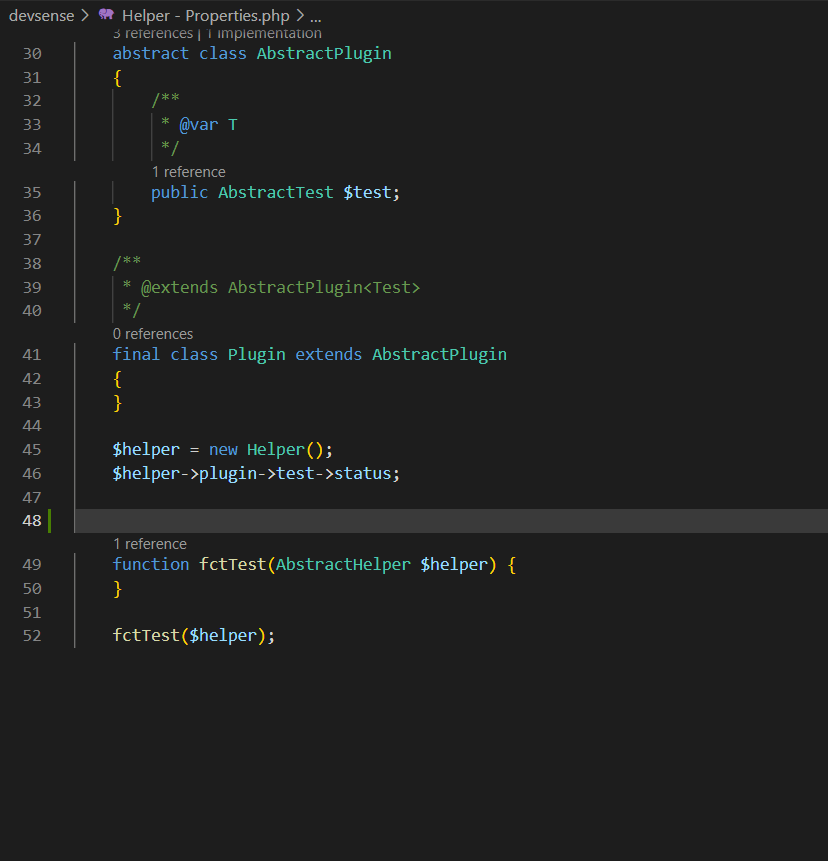Screen dimensions: 828x861
Task: Click the PHP elephant file icon in breadcrumb
Action: pos(106,15)
